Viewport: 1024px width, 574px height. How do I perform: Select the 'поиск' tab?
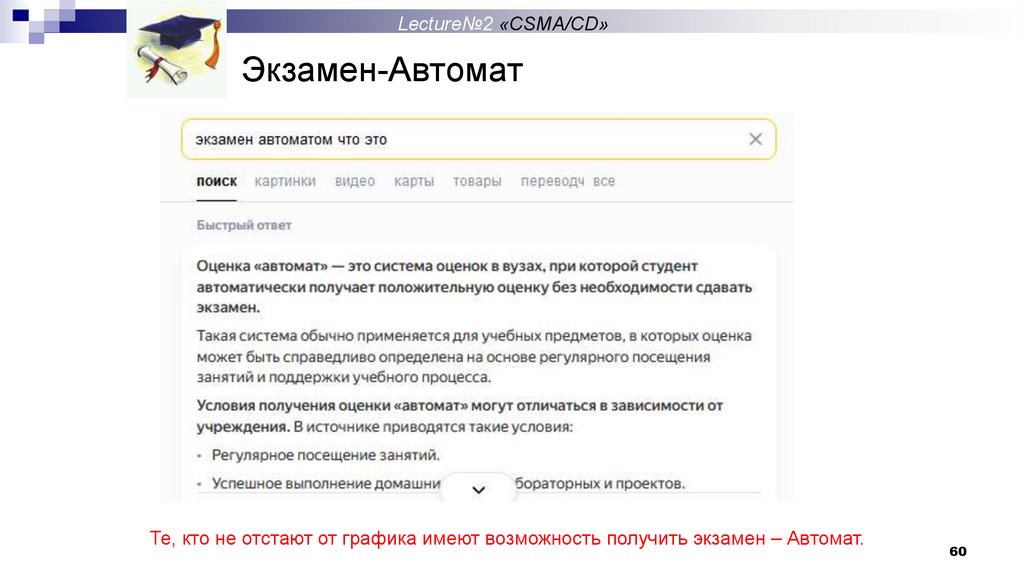[217, 181]
